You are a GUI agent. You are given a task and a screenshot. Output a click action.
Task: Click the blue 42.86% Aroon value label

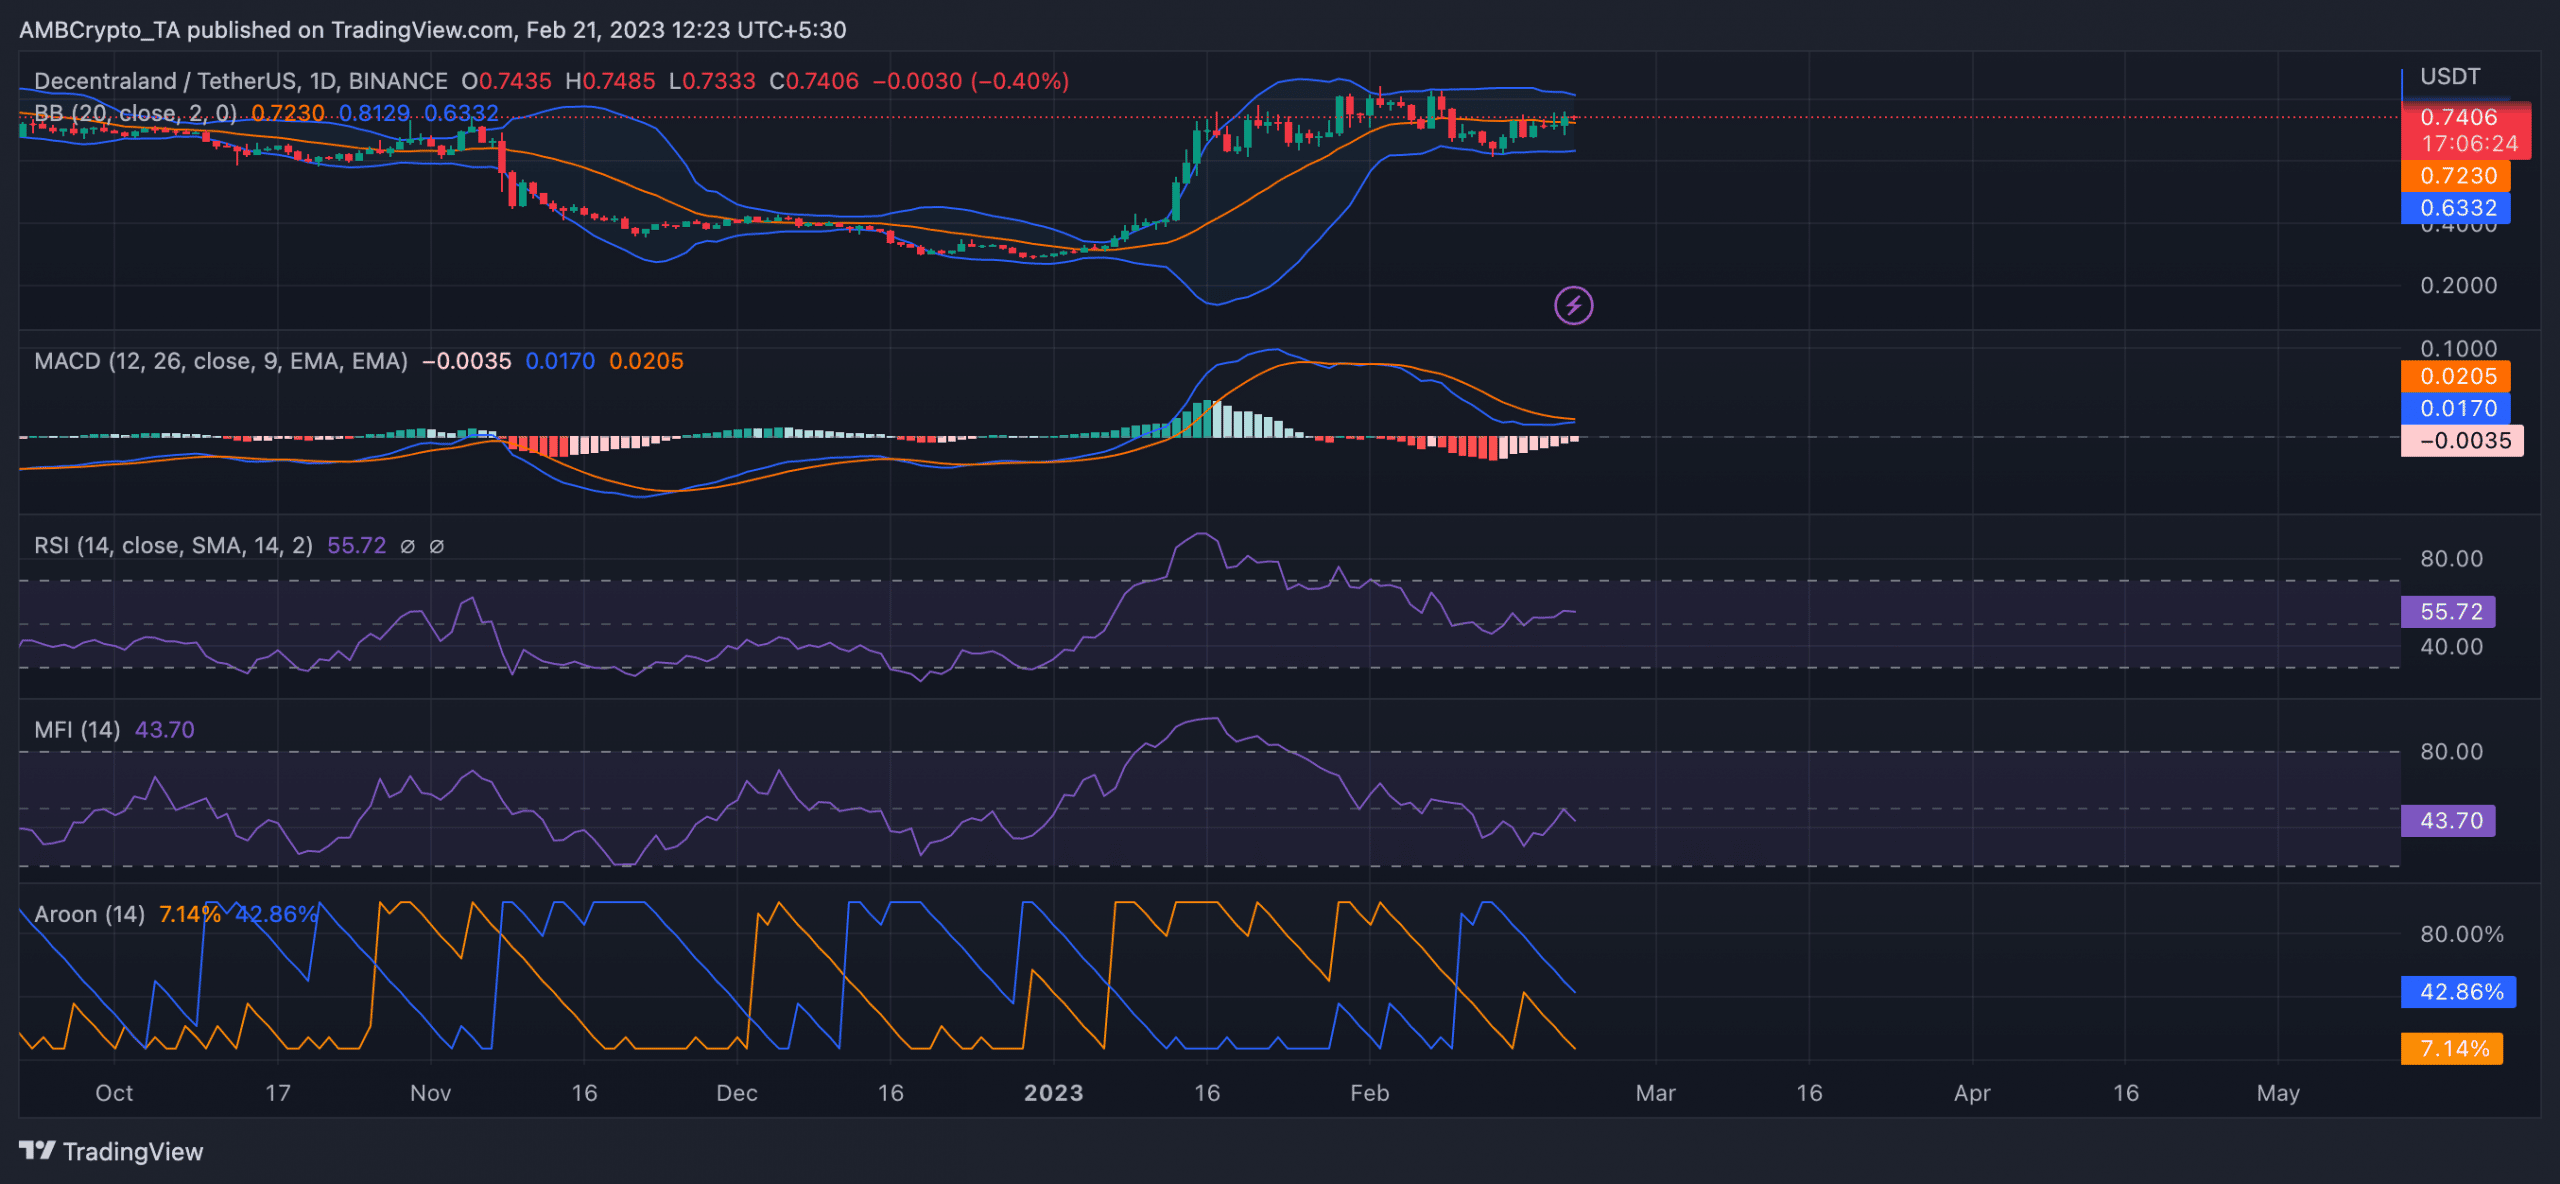[2461, 991]
